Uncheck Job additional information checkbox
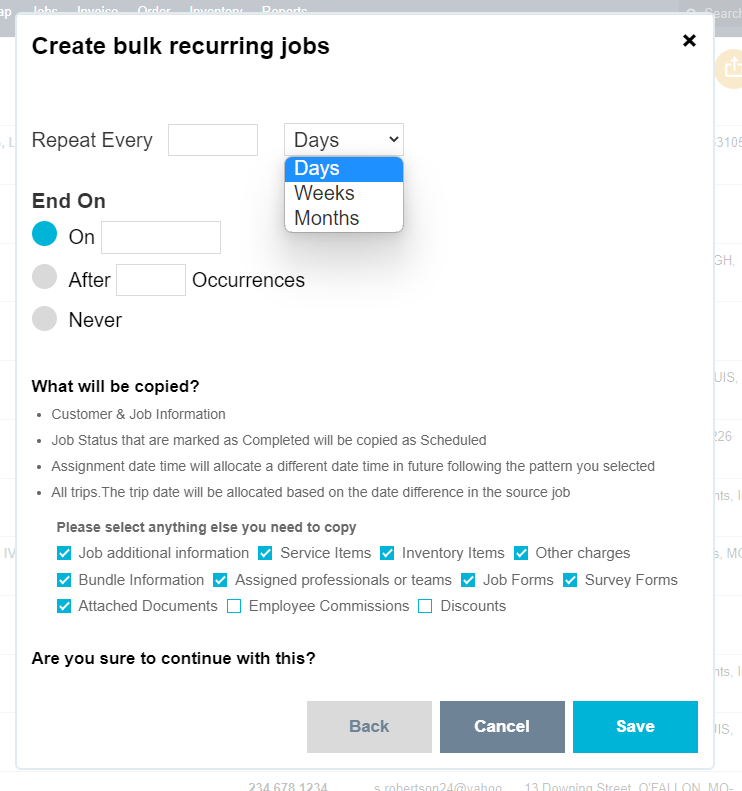This screenshot has width=742, height=791. (65, 553)
